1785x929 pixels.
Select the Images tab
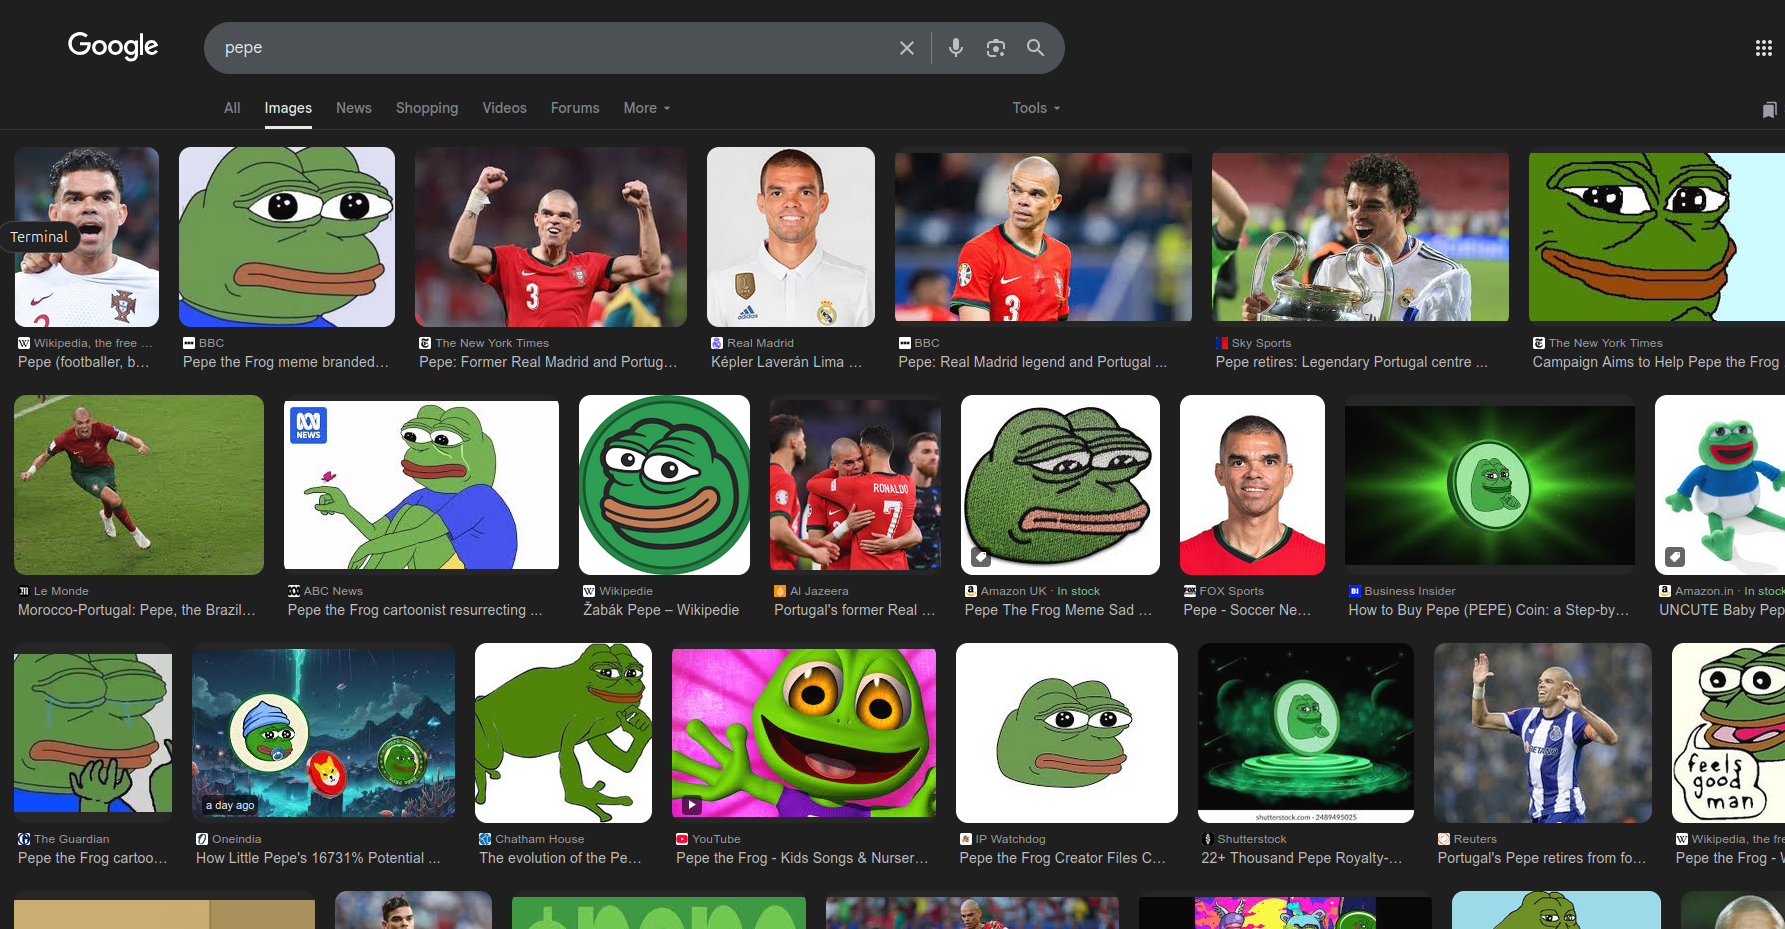288,108
